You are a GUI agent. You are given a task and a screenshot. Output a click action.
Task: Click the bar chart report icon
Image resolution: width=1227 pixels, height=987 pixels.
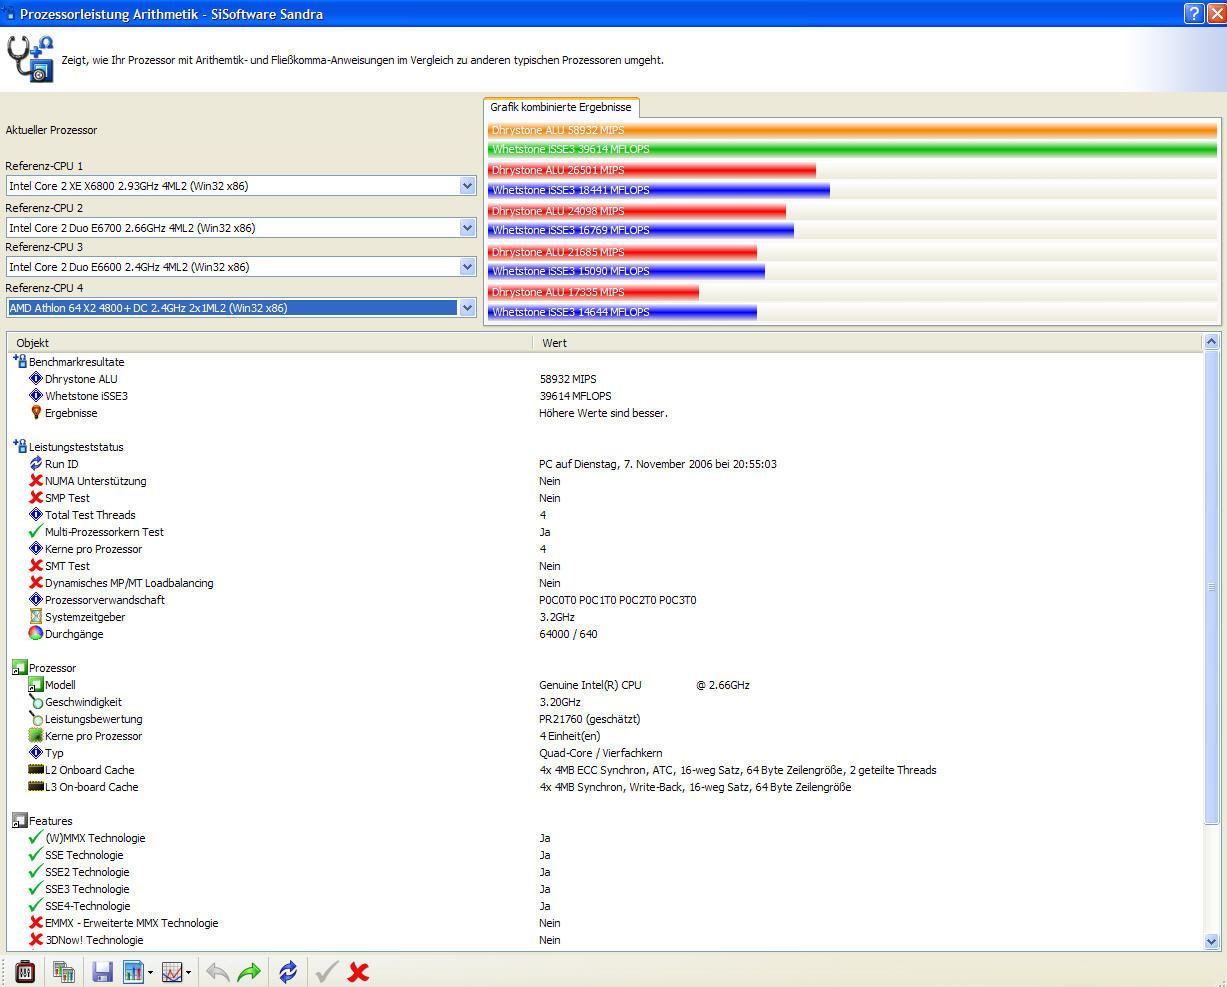point(133,971)
